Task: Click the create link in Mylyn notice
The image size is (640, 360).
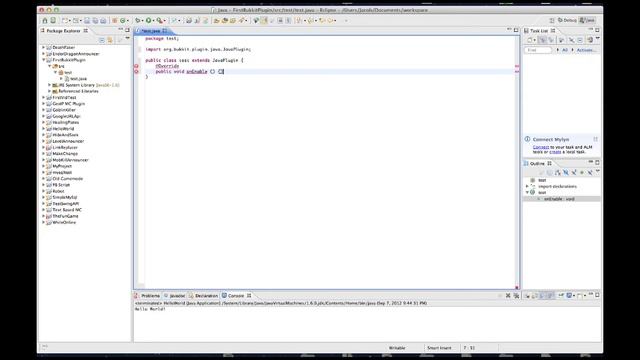Action: (555, 152)
